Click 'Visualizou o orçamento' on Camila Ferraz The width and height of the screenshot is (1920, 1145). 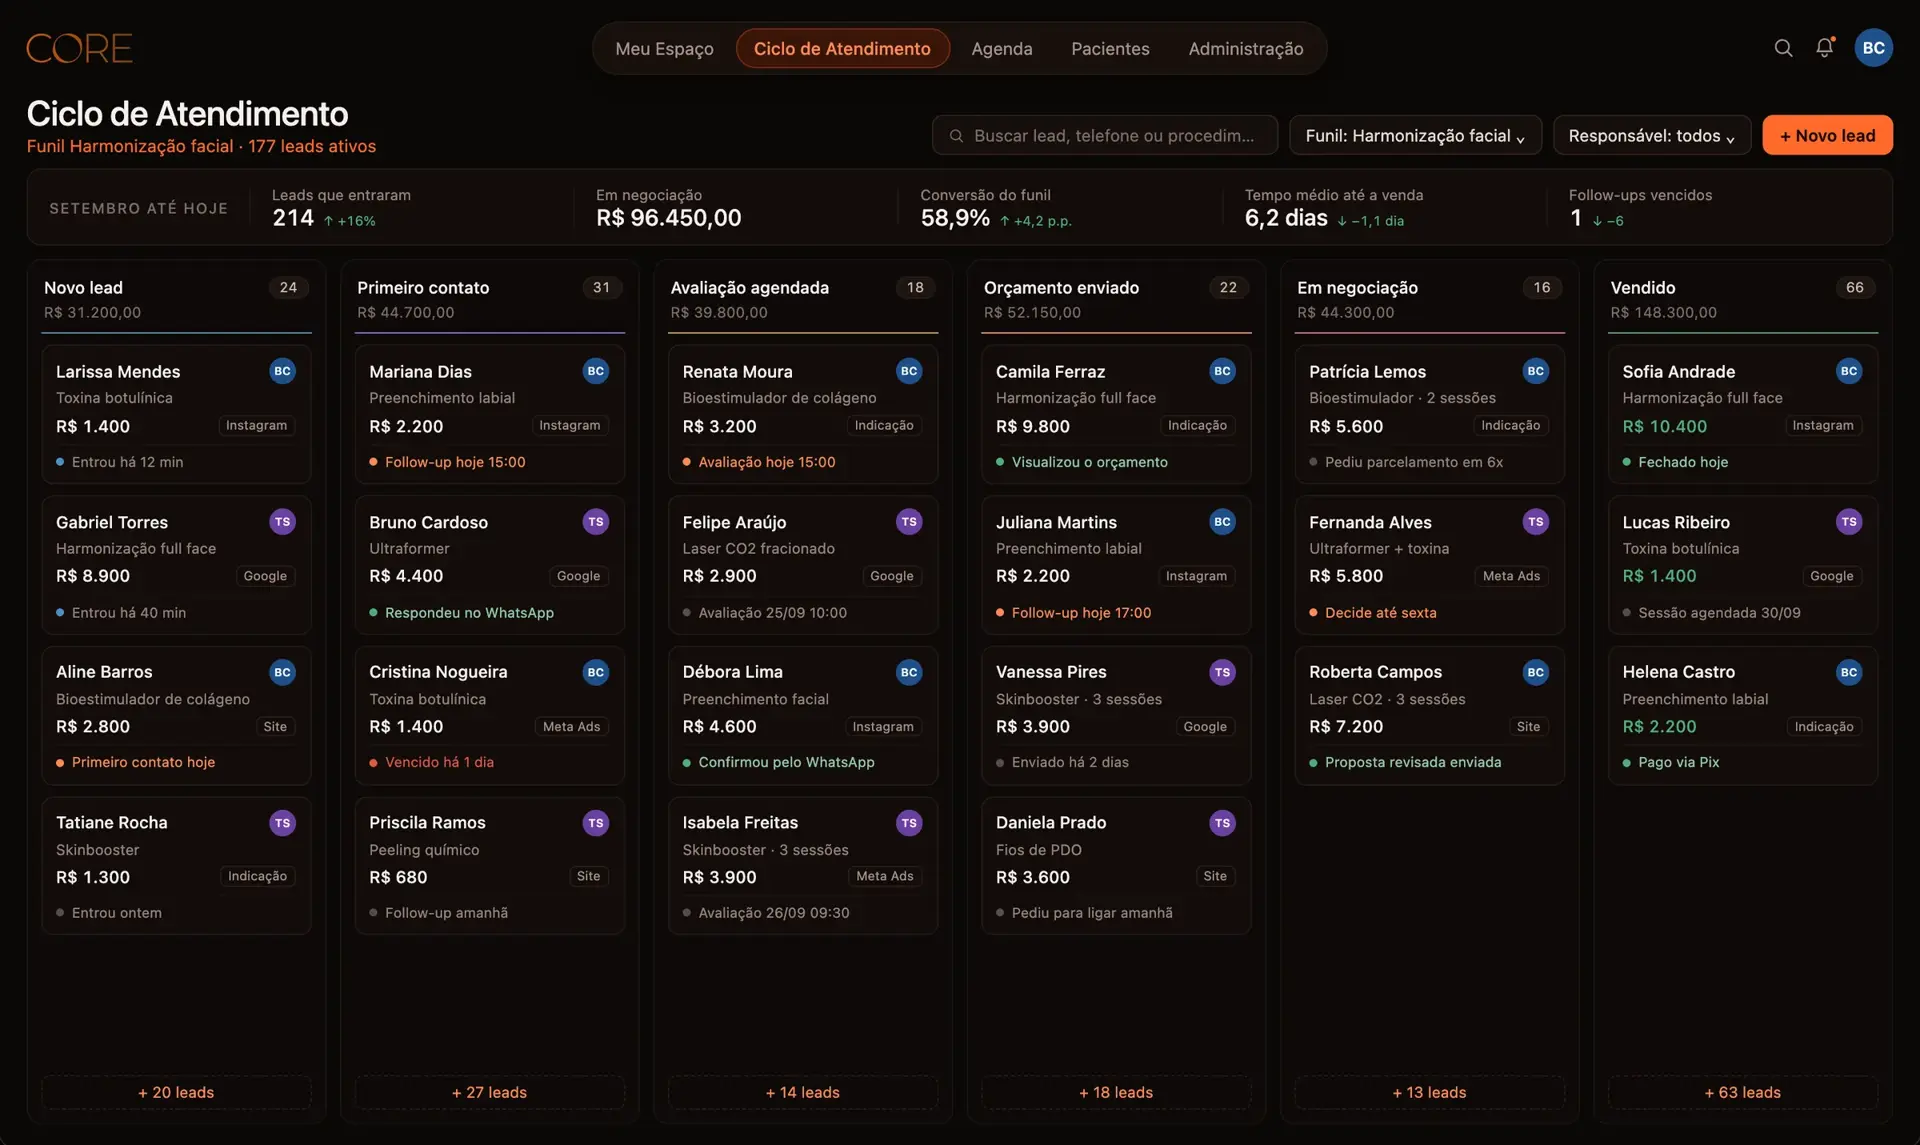pos(1089,462)
